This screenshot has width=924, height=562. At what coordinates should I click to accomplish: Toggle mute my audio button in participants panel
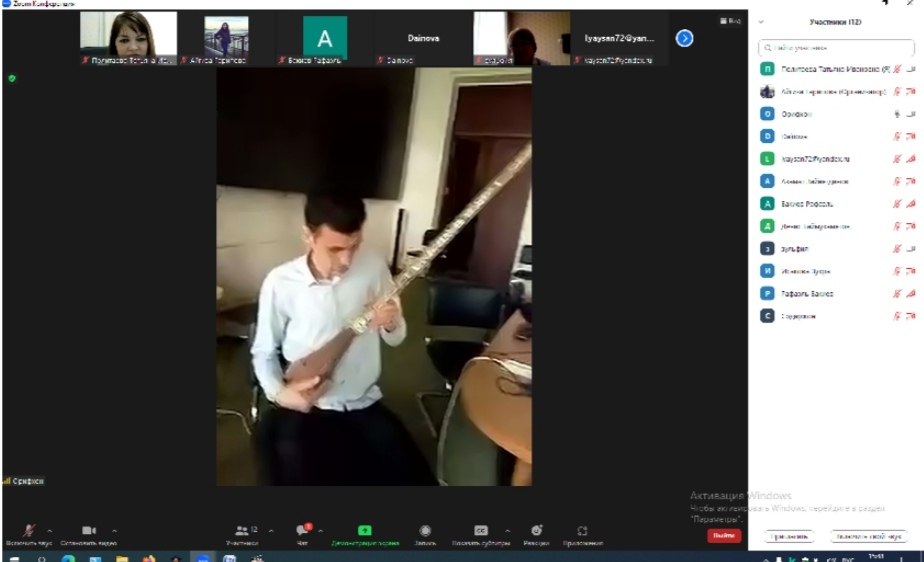(868, 537)
